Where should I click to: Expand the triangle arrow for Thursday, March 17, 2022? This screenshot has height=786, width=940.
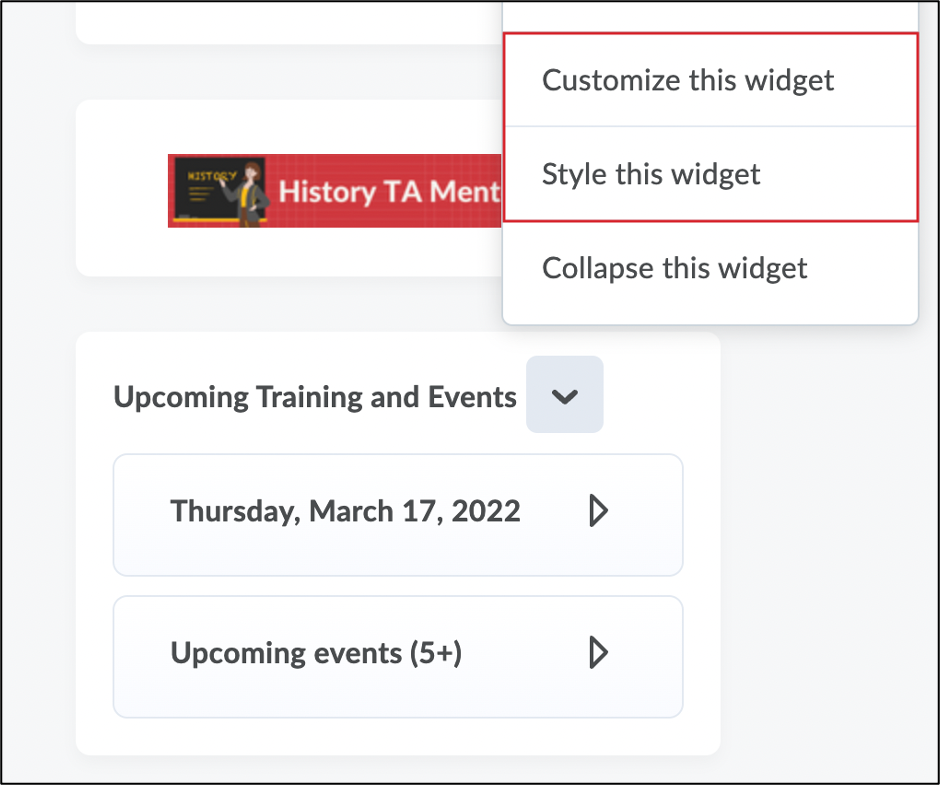click(x=598, y=512)
